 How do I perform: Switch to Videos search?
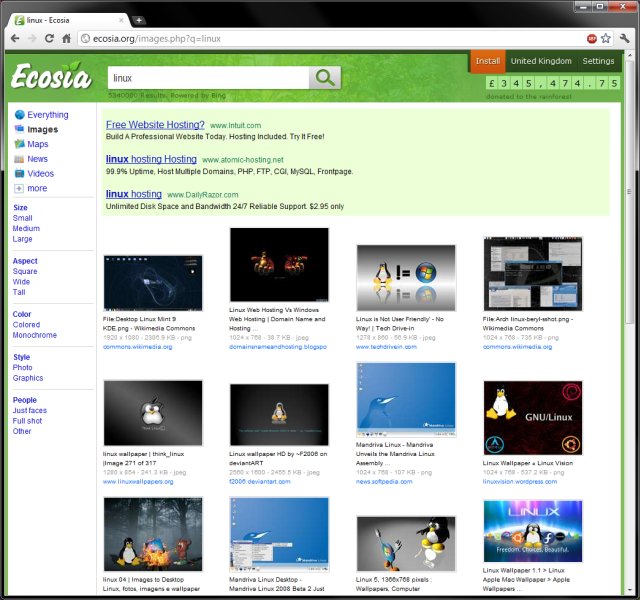[40, 173]
